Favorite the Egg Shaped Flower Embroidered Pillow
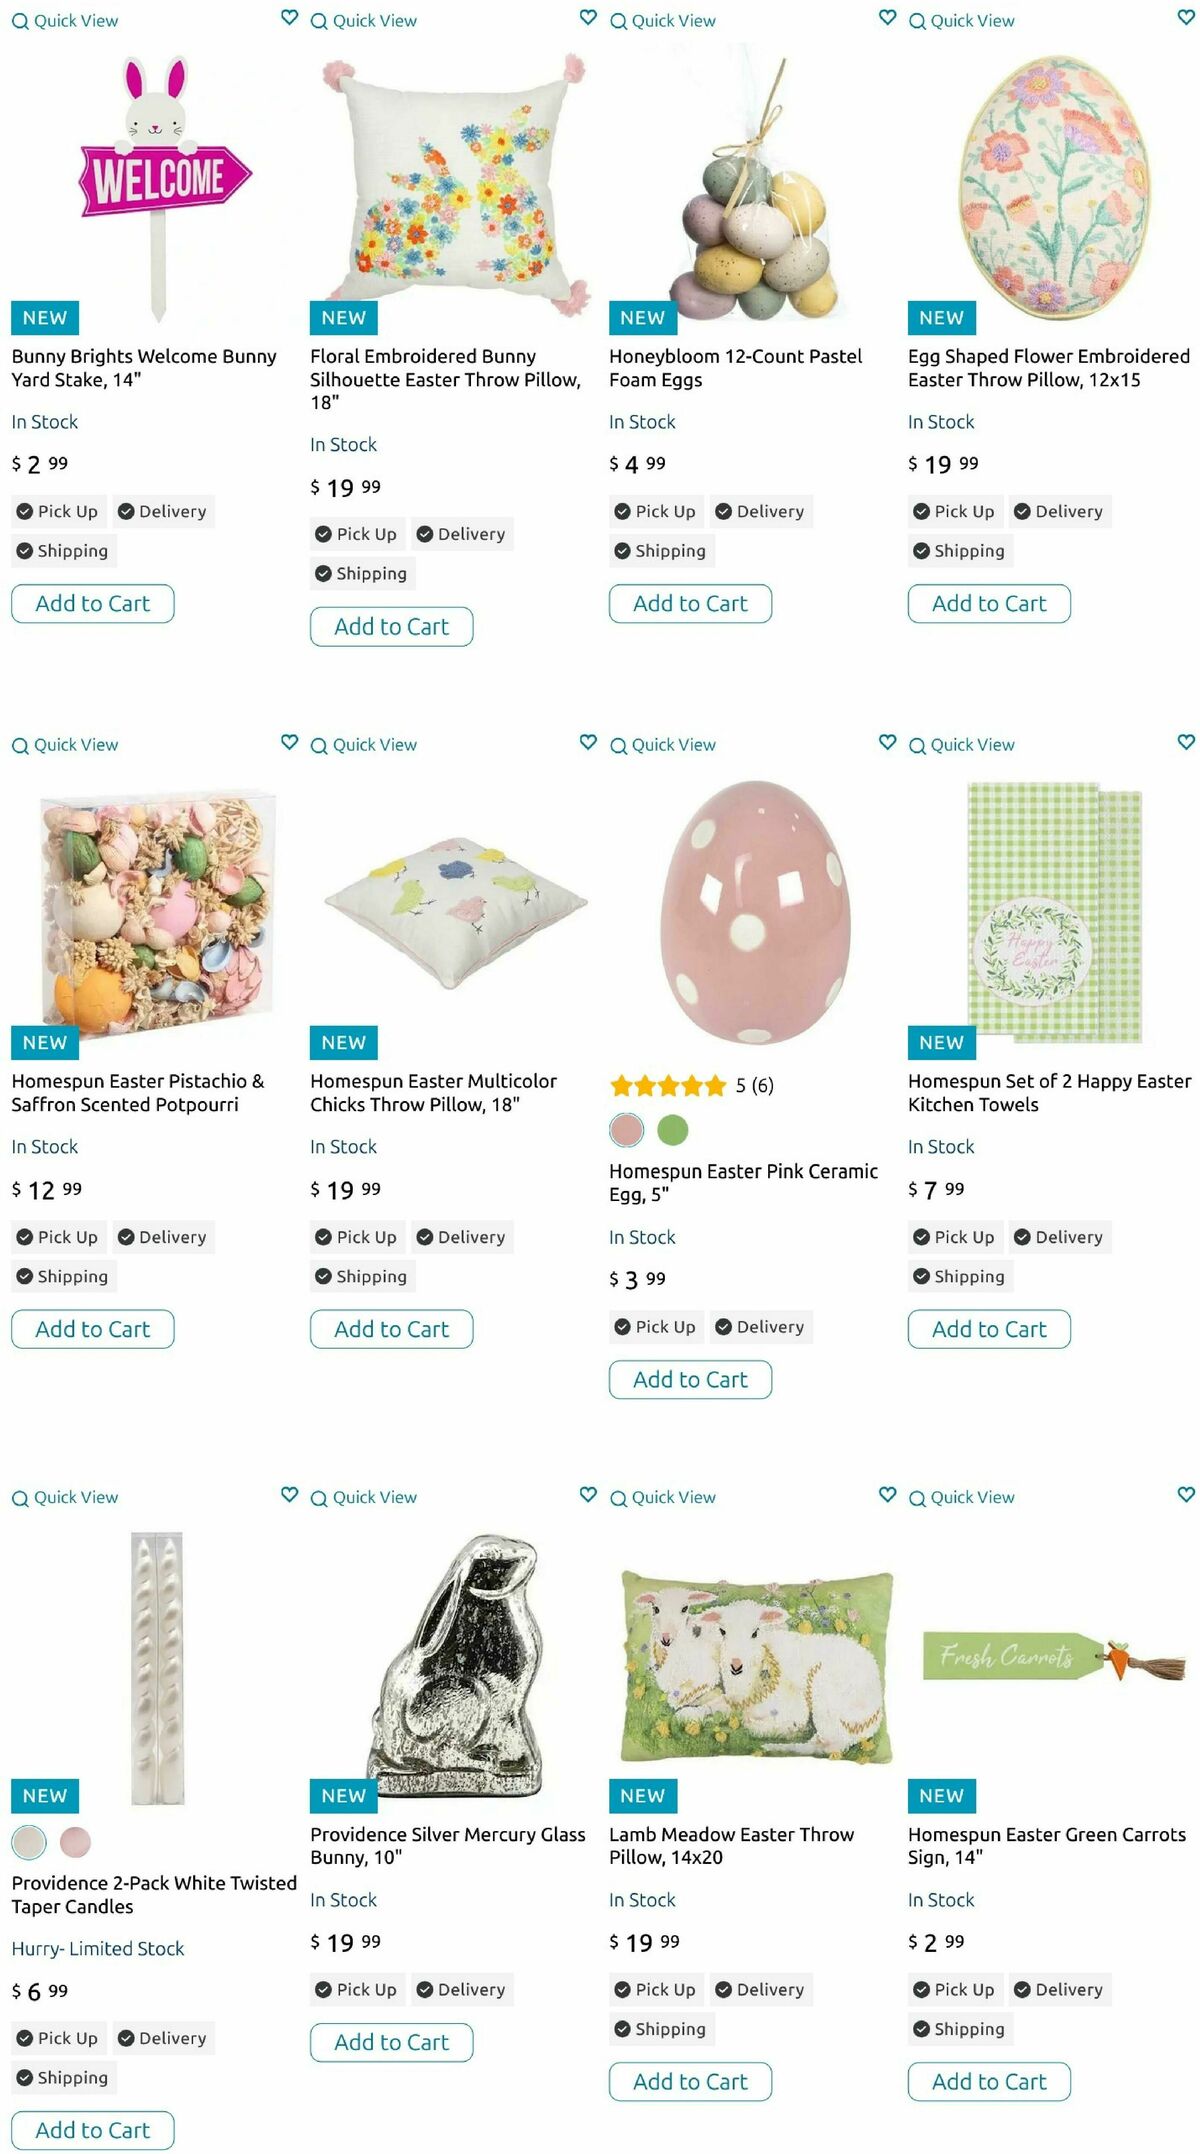Image resolution: width=1200 pixels, height=2154 pixels. point(1186,18)
